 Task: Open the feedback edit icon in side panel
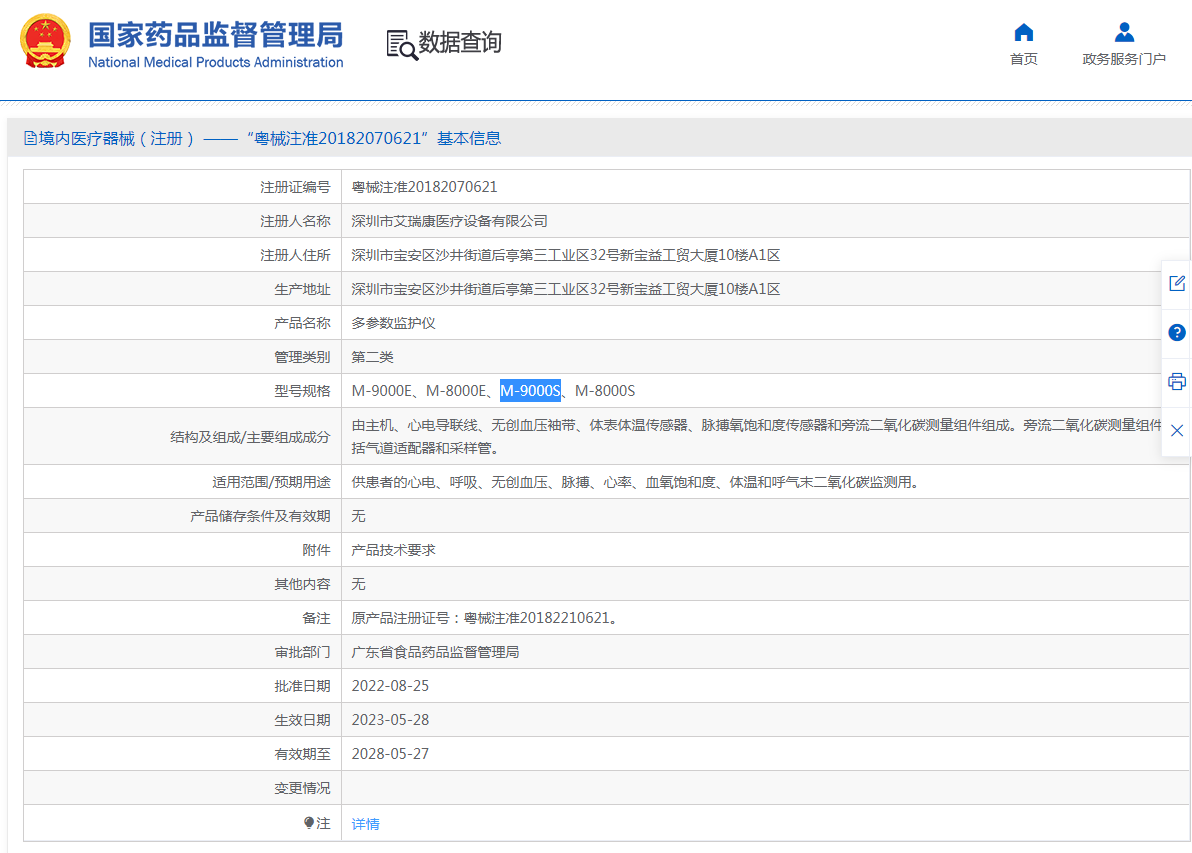coord(1177,283)
